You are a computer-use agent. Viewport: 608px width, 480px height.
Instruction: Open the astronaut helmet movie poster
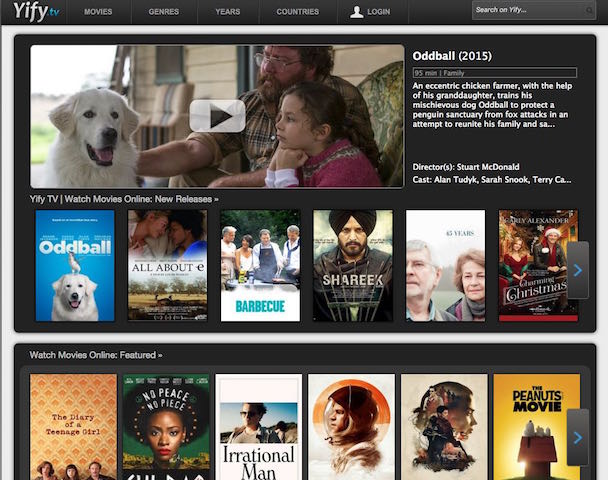351,427
